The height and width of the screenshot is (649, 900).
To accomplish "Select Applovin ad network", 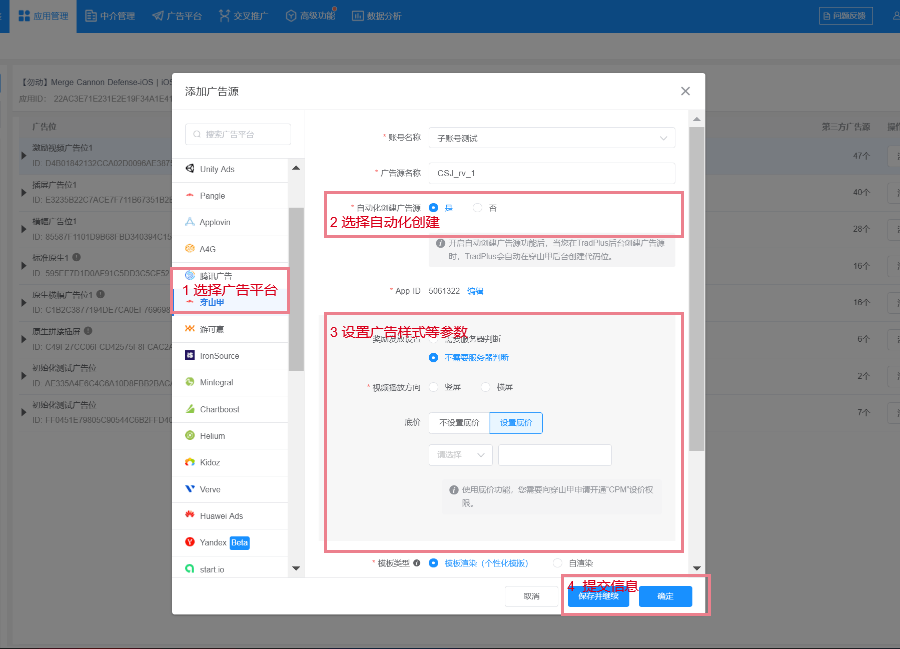I will (214, 222).
